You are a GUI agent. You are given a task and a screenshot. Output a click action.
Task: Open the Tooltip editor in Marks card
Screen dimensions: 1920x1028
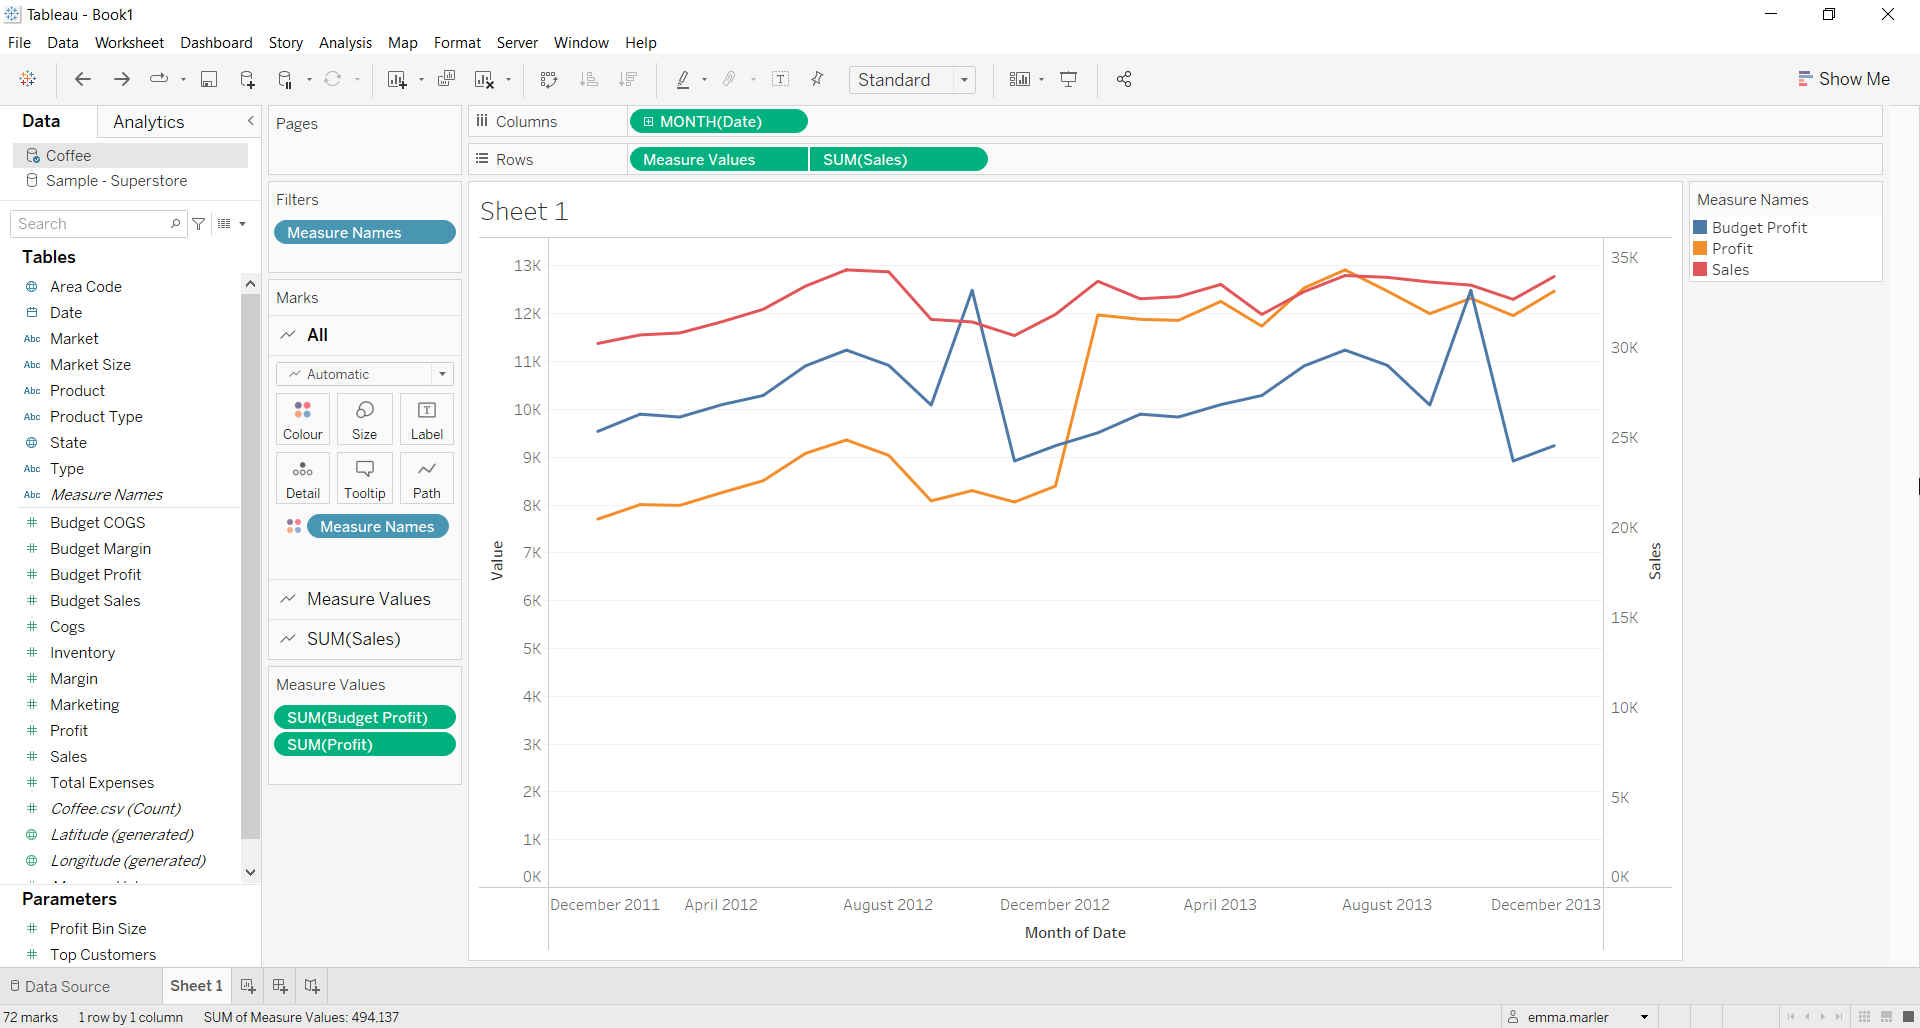(x=364, y=477)
